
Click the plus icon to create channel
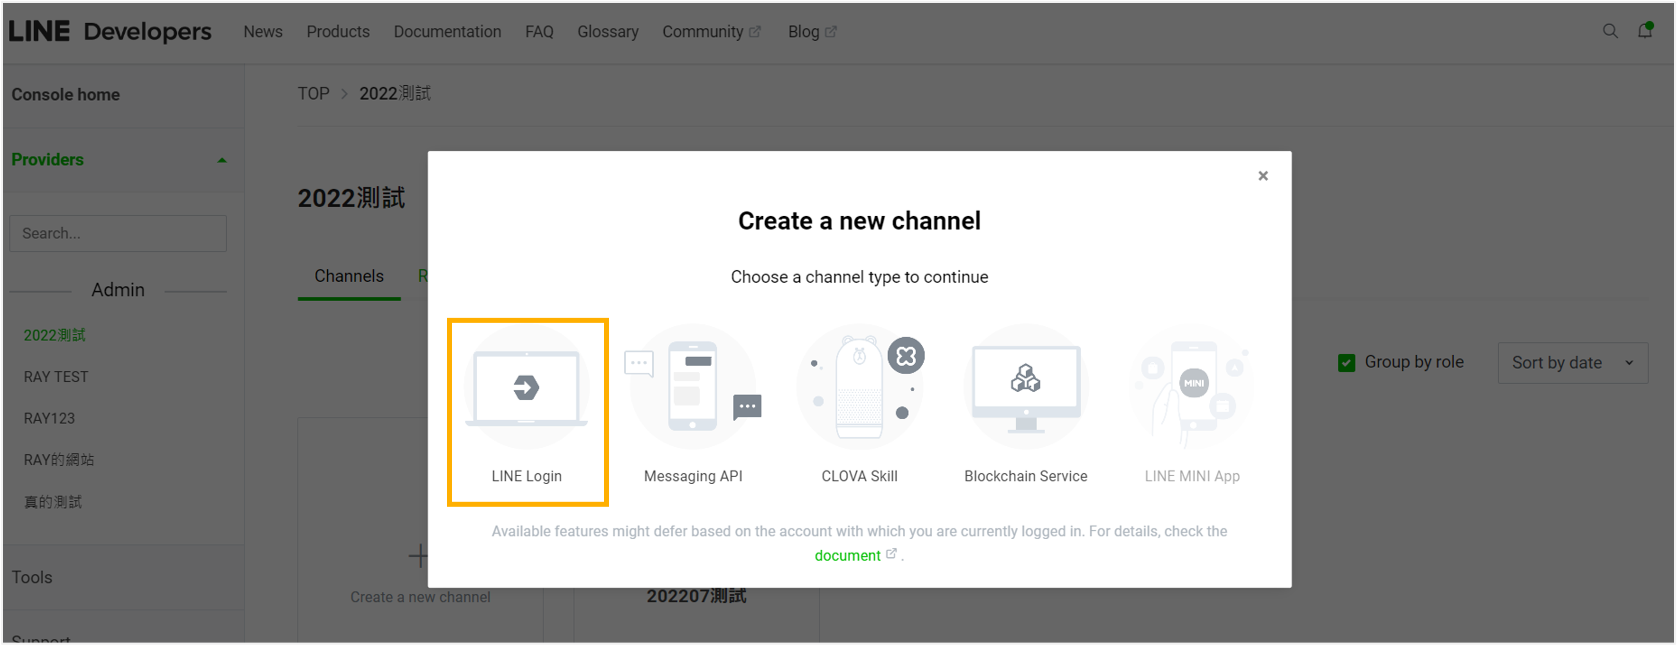click(x=419, y=556)
